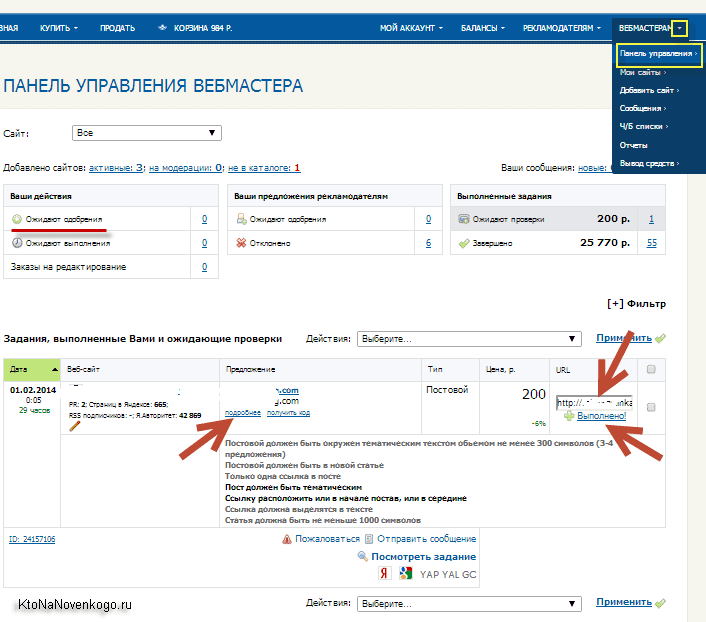Viewport: 706px width, 622px height.
Task: Open the на модерации: 0 link
Action: coord(185,168)
